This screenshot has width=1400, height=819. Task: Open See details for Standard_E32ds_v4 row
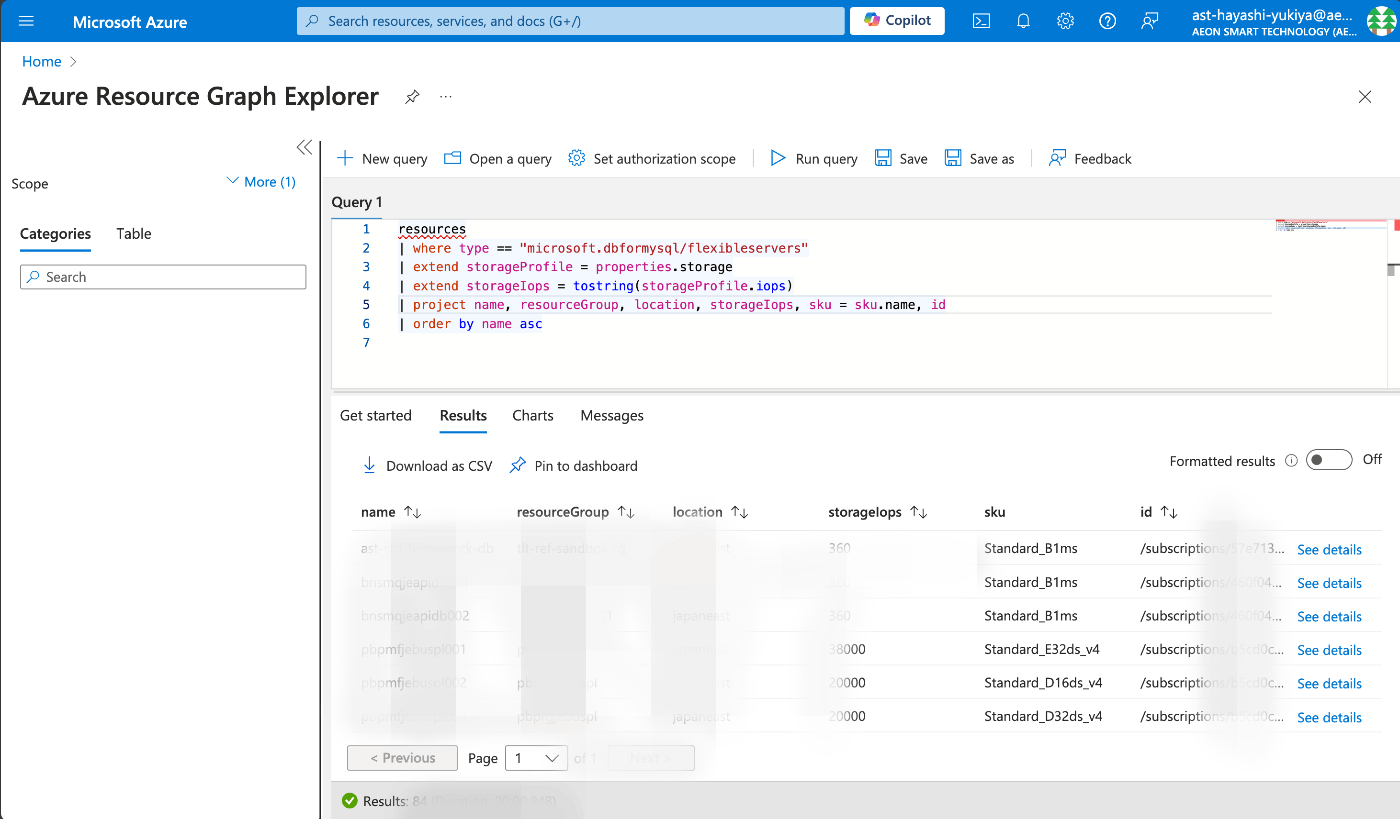pyautogui.click(x=1329, y=650)
